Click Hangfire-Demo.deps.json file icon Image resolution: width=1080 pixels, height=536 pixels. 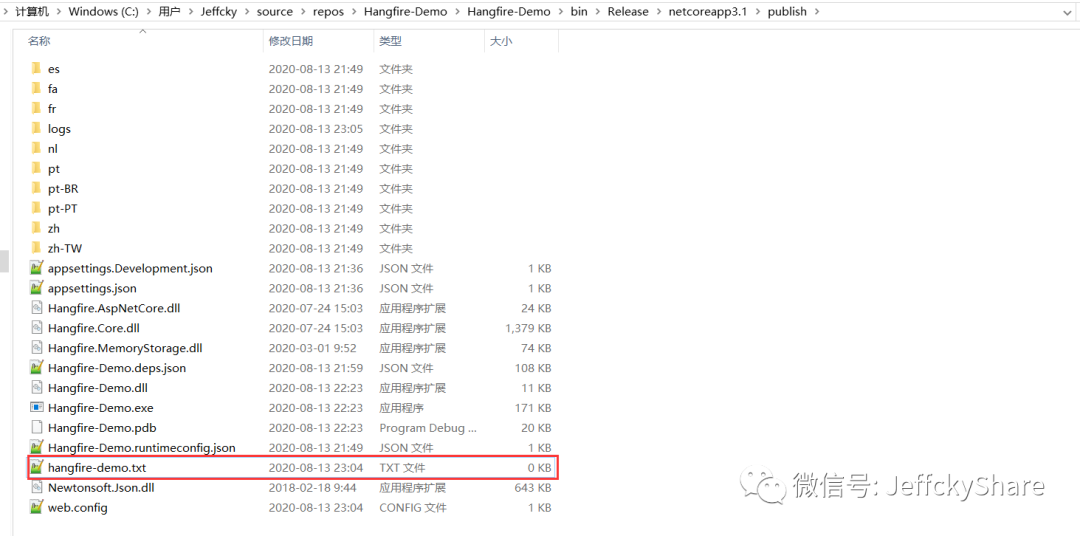pyautogui.click(x=37, y=369)
